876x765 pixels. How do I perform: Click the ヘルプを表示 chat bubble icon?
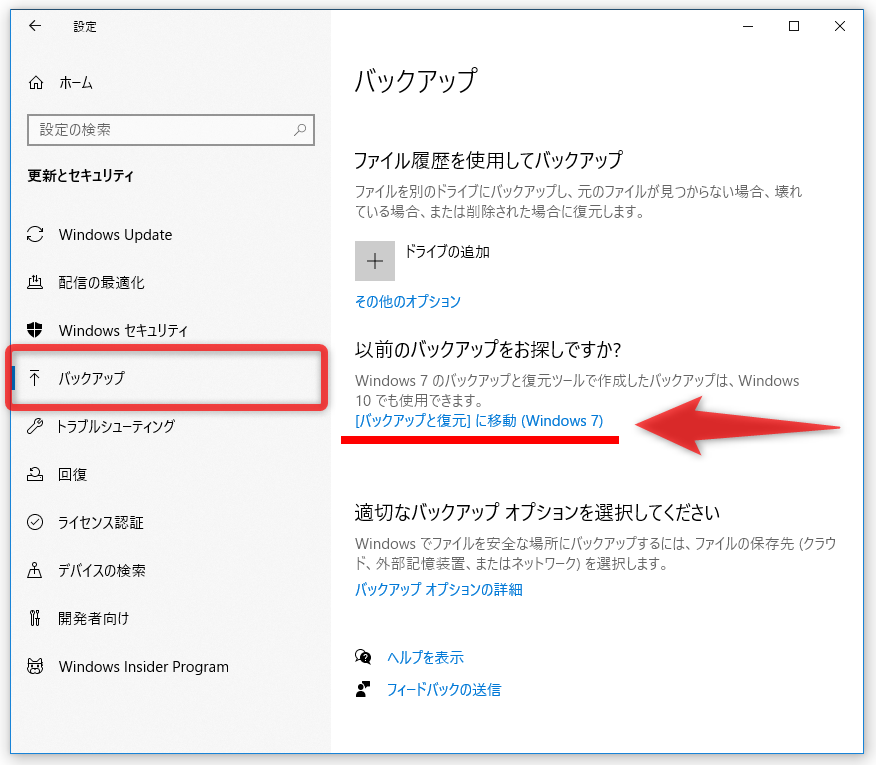[363, 657]
